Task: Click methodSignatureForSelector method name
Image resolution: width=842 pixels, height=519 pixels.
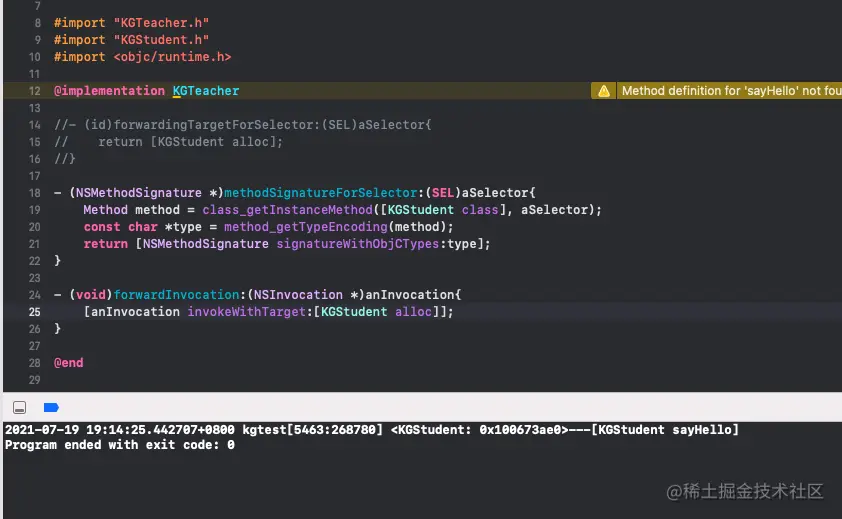Action: tap(321, 193)
